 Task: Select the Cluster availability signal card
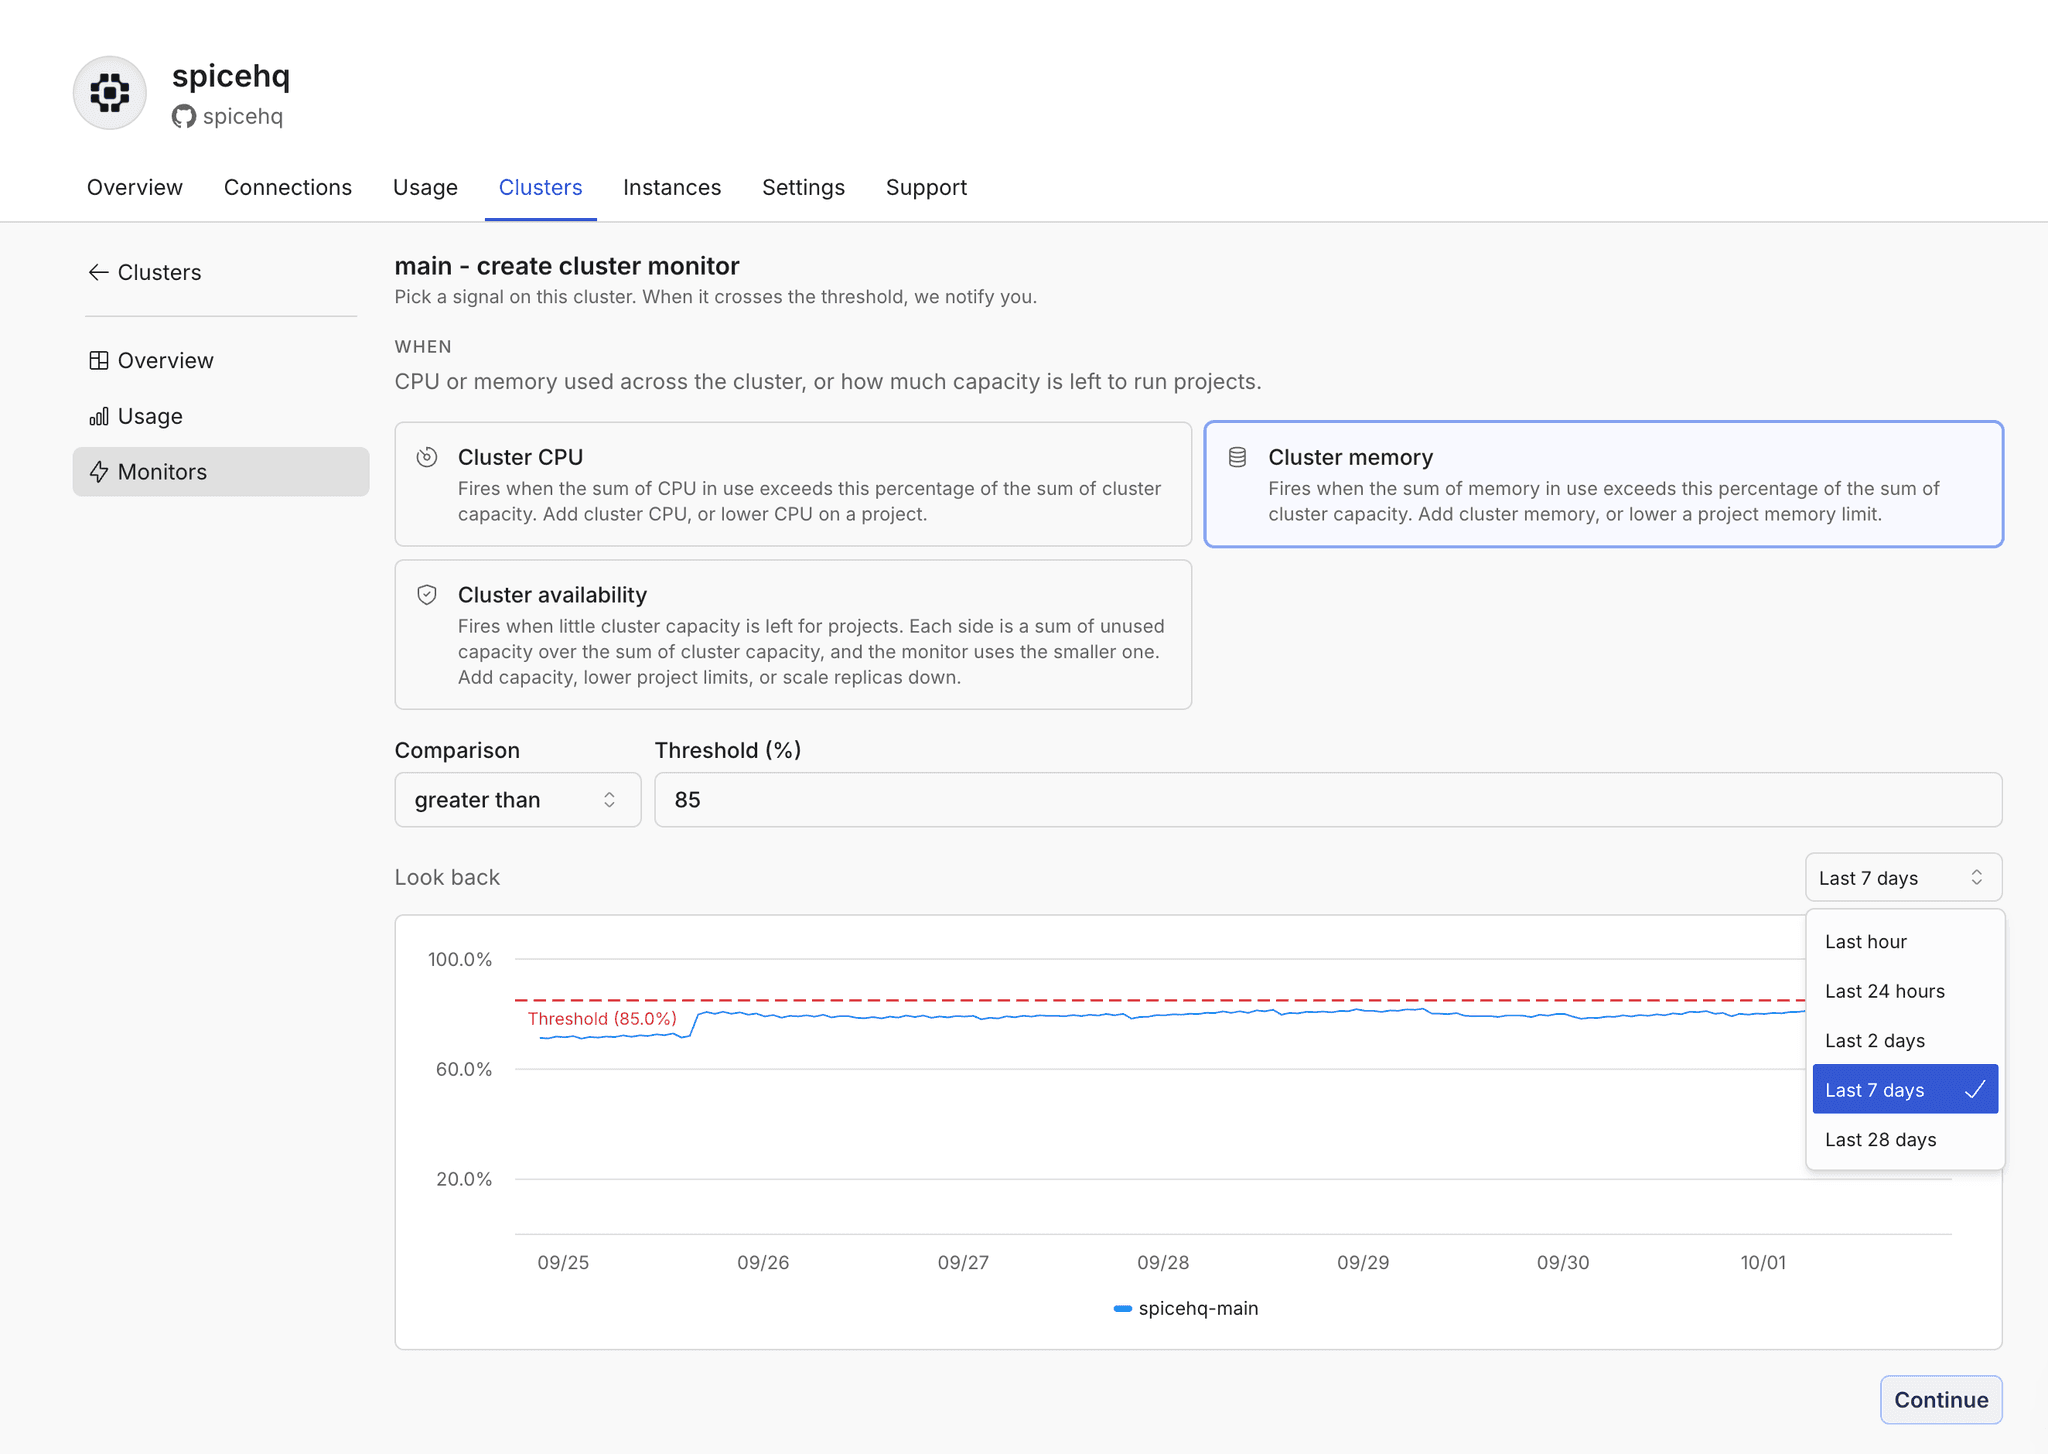[x=793, y=635]
